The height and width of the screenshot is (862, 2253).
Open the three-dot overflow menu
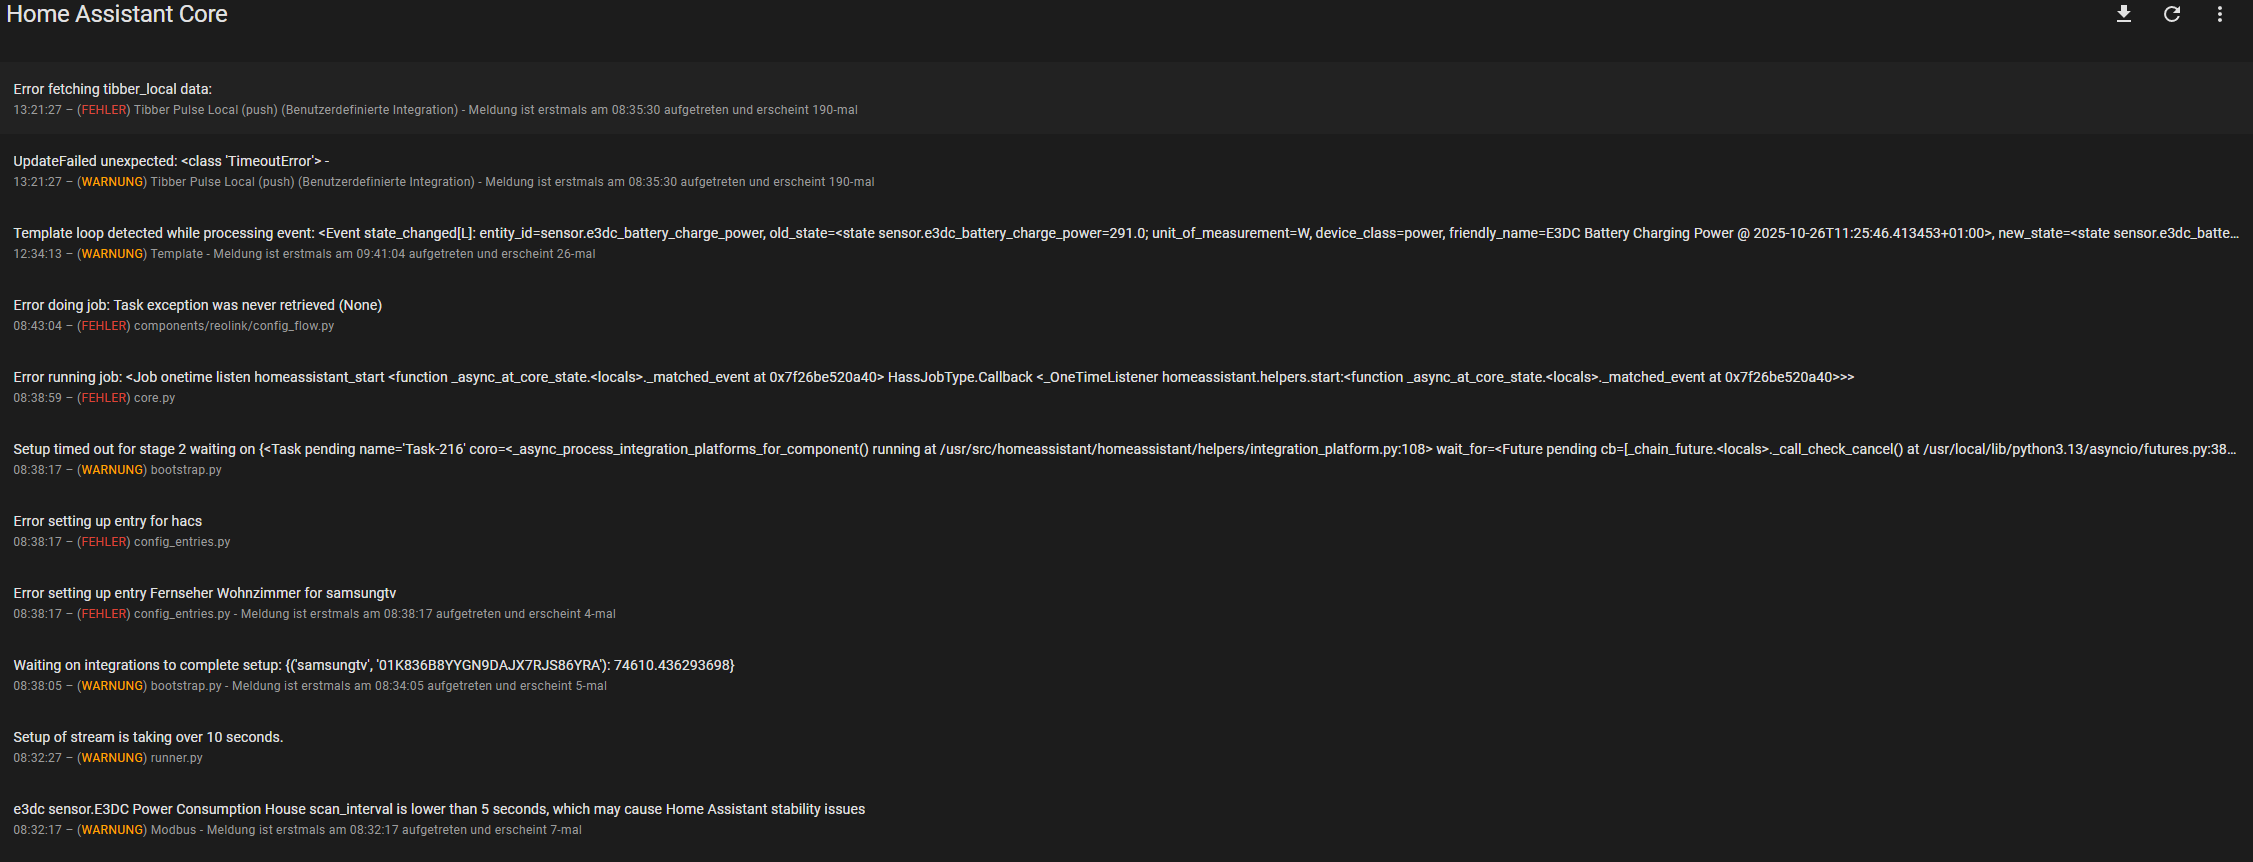2220,14
